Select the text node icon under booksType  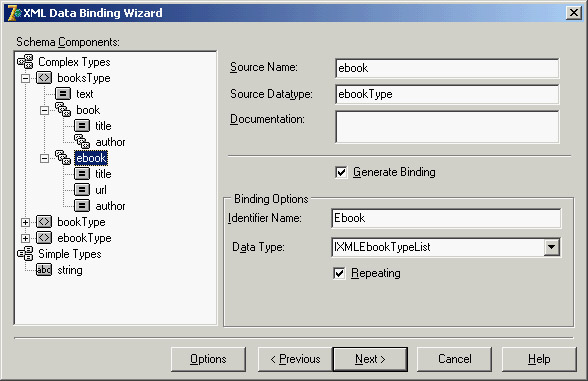pyautogui.click(x=63, y=94)
